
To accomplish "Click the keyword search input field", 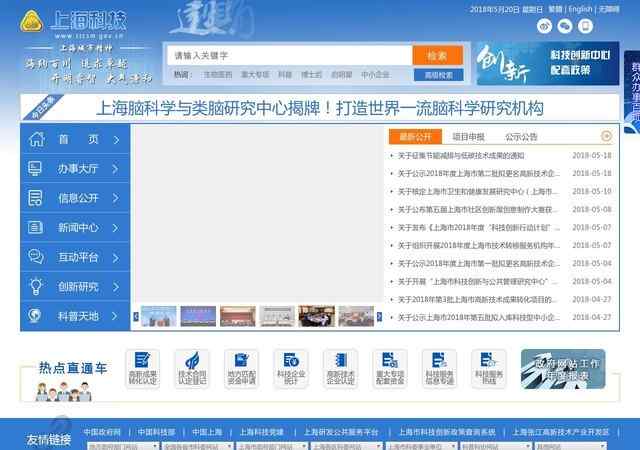I will point(289,56).
